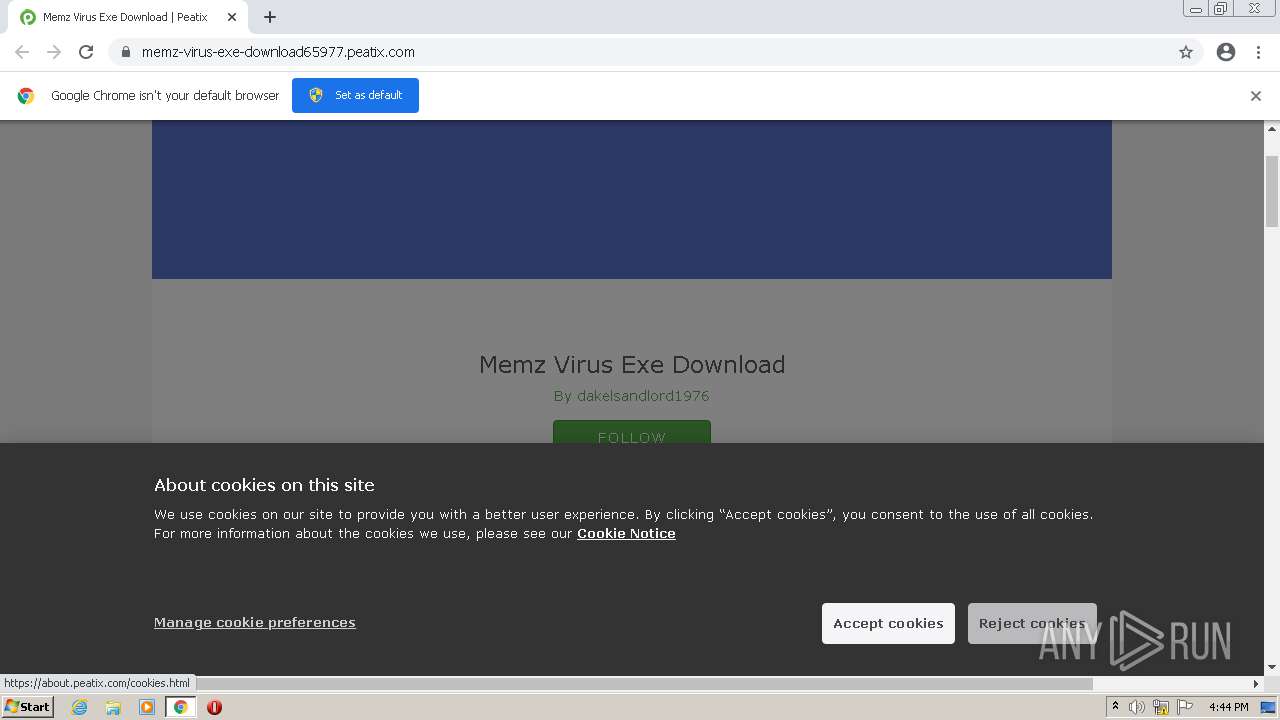Viewport: 1280px width, 720px height.
Task: Go back using the browser back arrow
Action: pyautogui.click(x=22, y=52)
